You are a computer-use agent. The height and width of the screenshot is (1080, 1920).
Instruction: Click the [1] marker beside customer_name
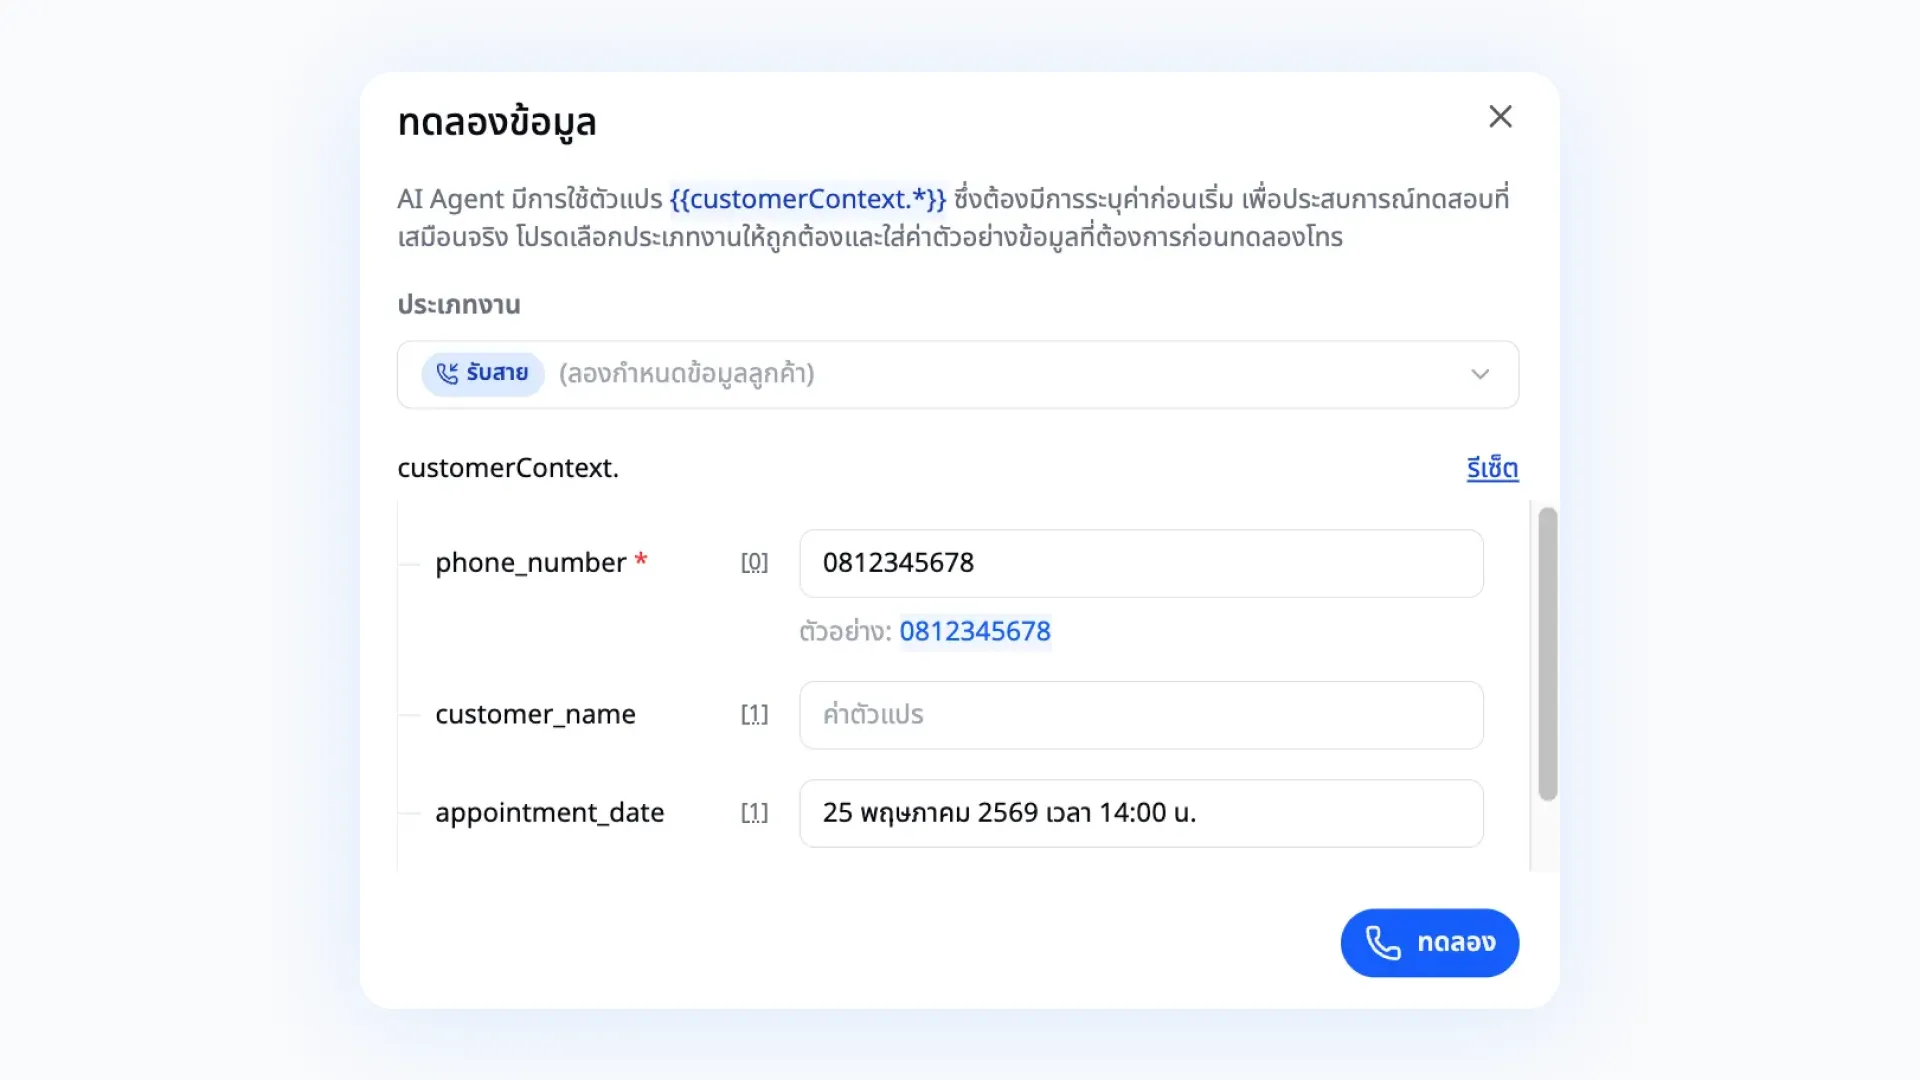tap(754, 715)
